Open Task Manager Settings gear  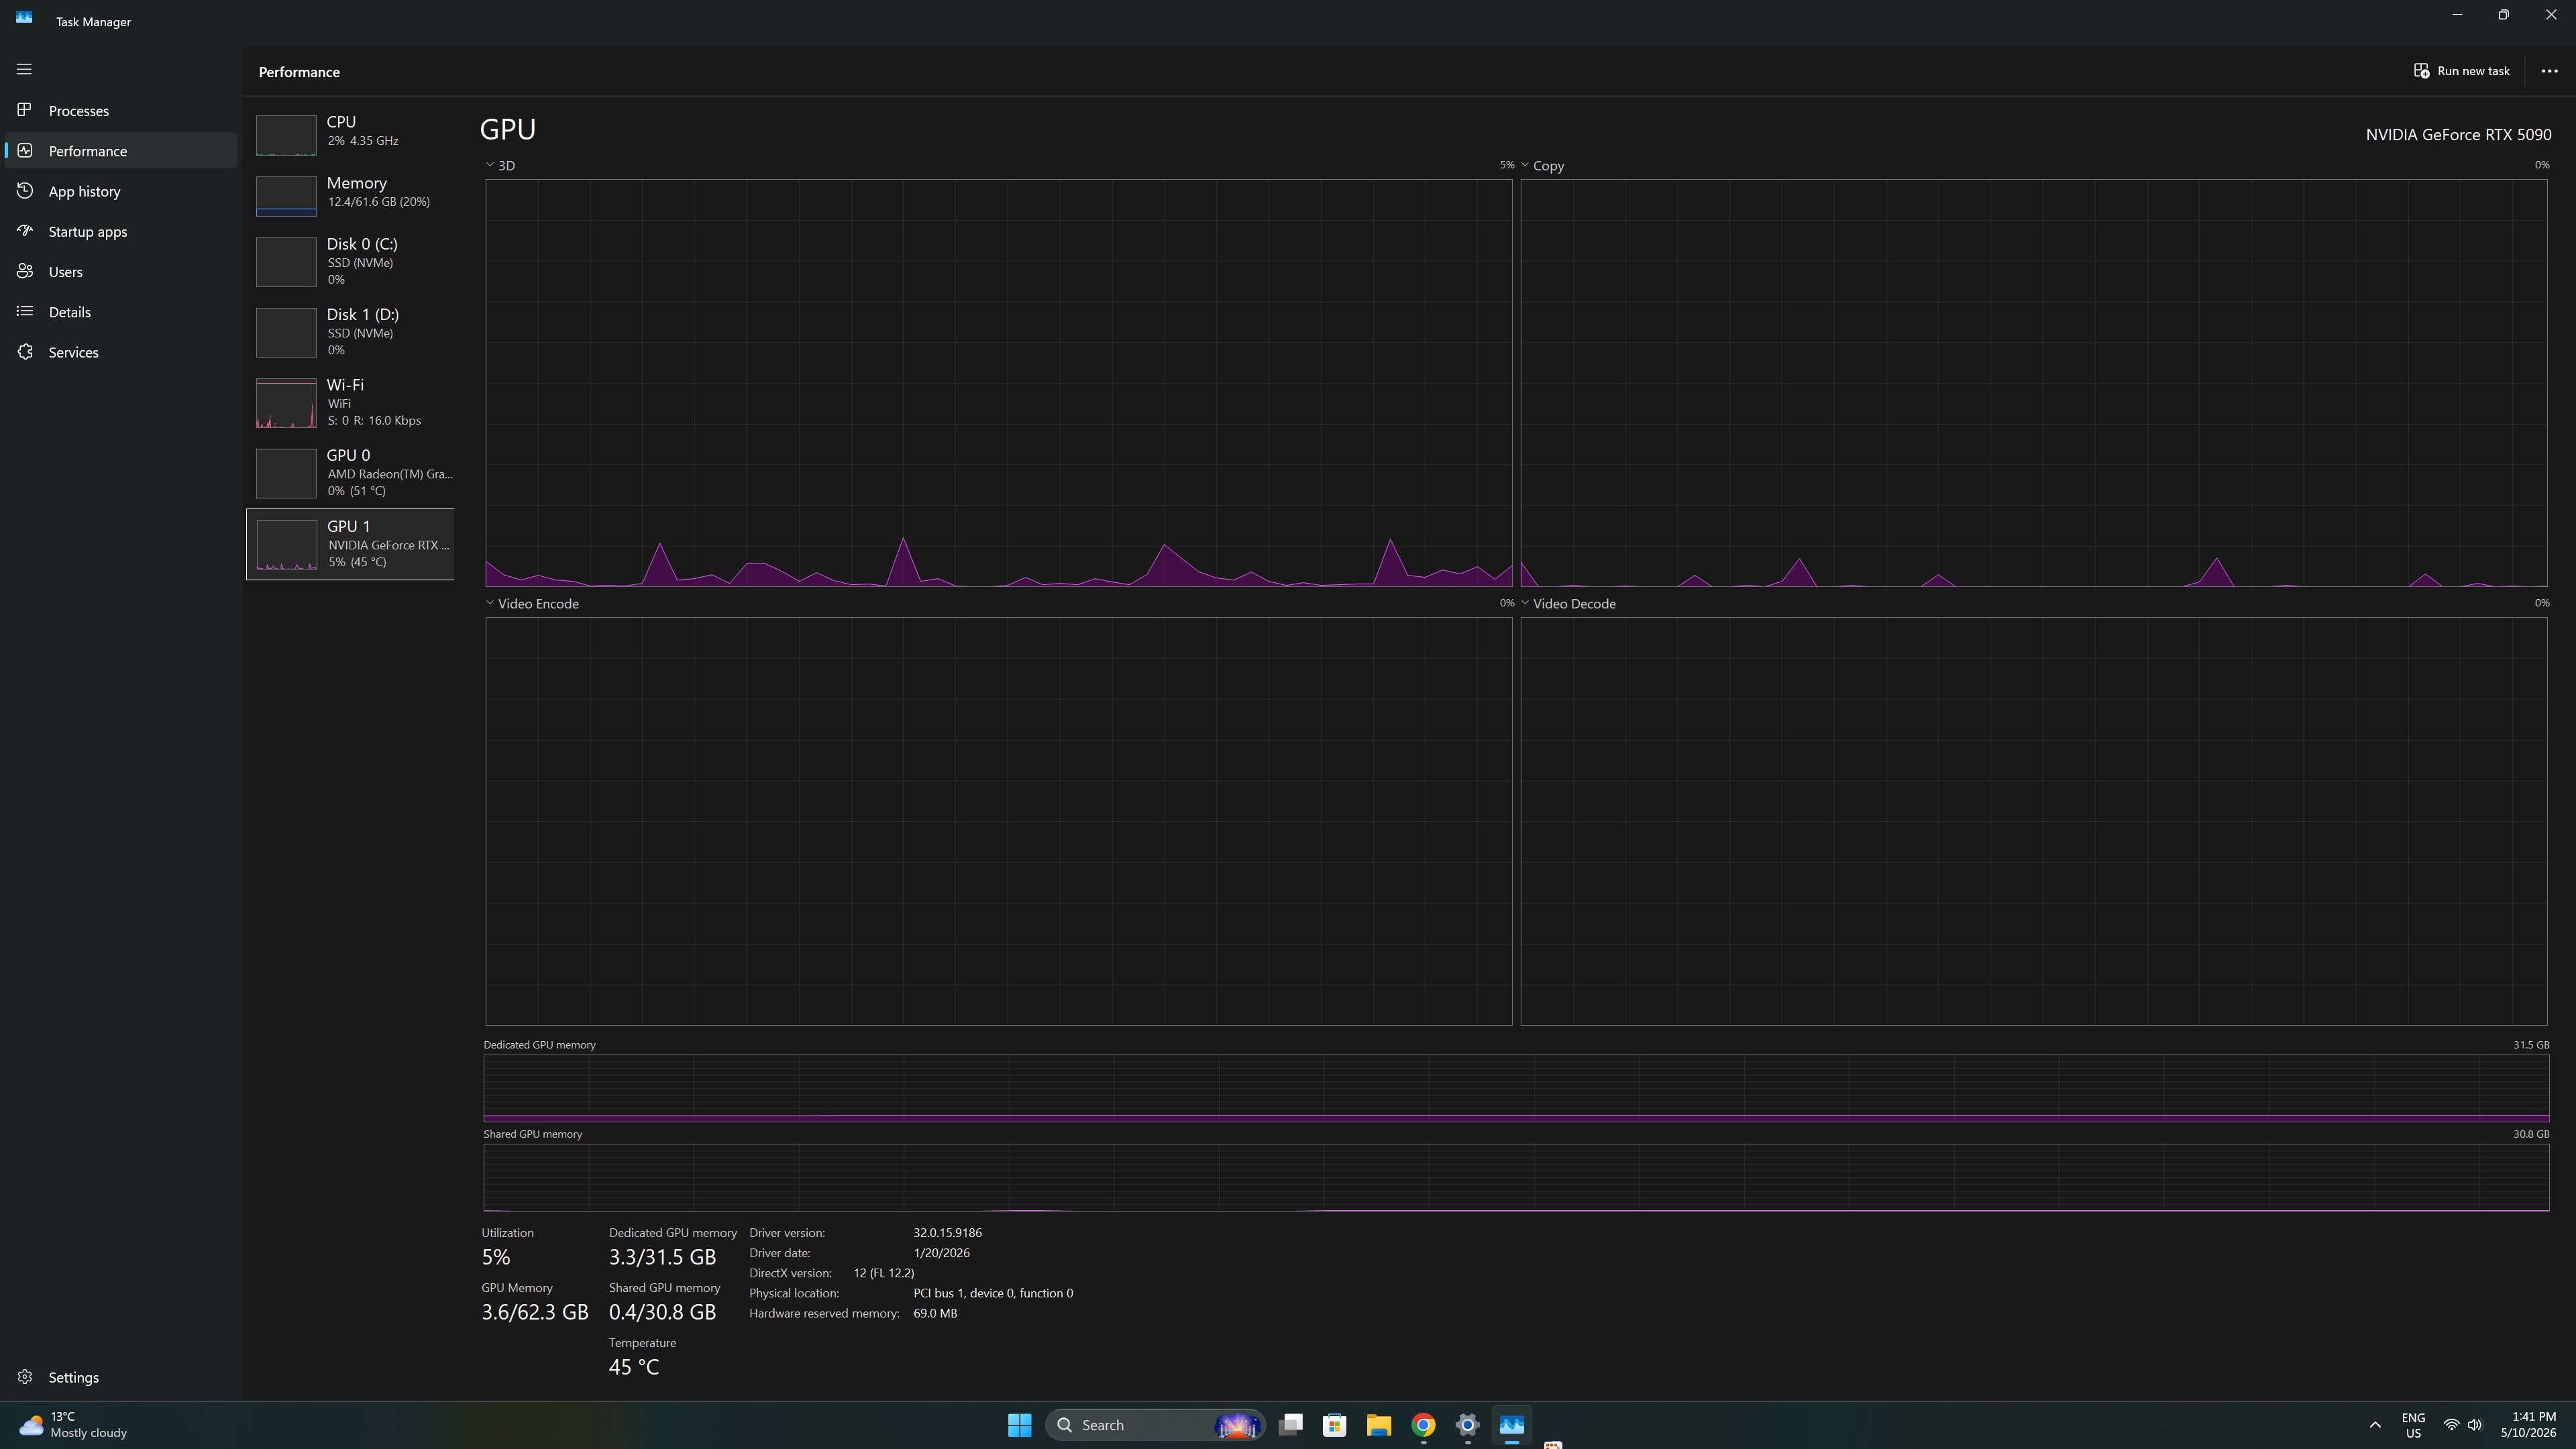tap(25, 1377)
